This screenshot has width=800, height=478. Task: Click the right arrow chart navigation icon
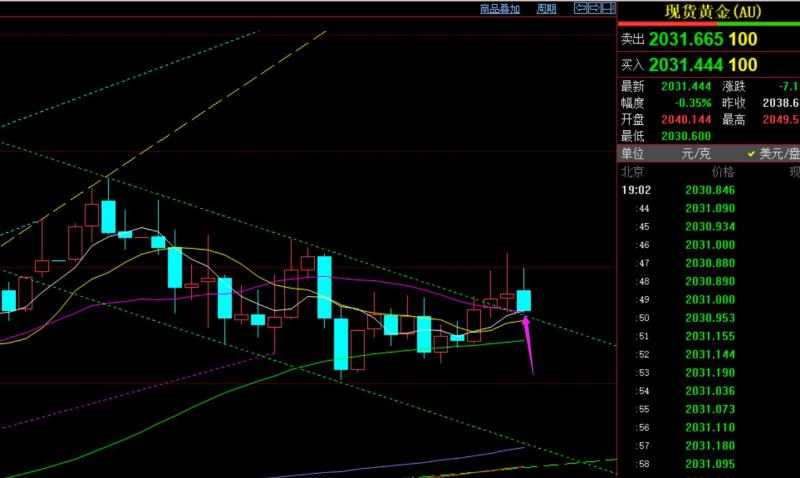(593, 9)
